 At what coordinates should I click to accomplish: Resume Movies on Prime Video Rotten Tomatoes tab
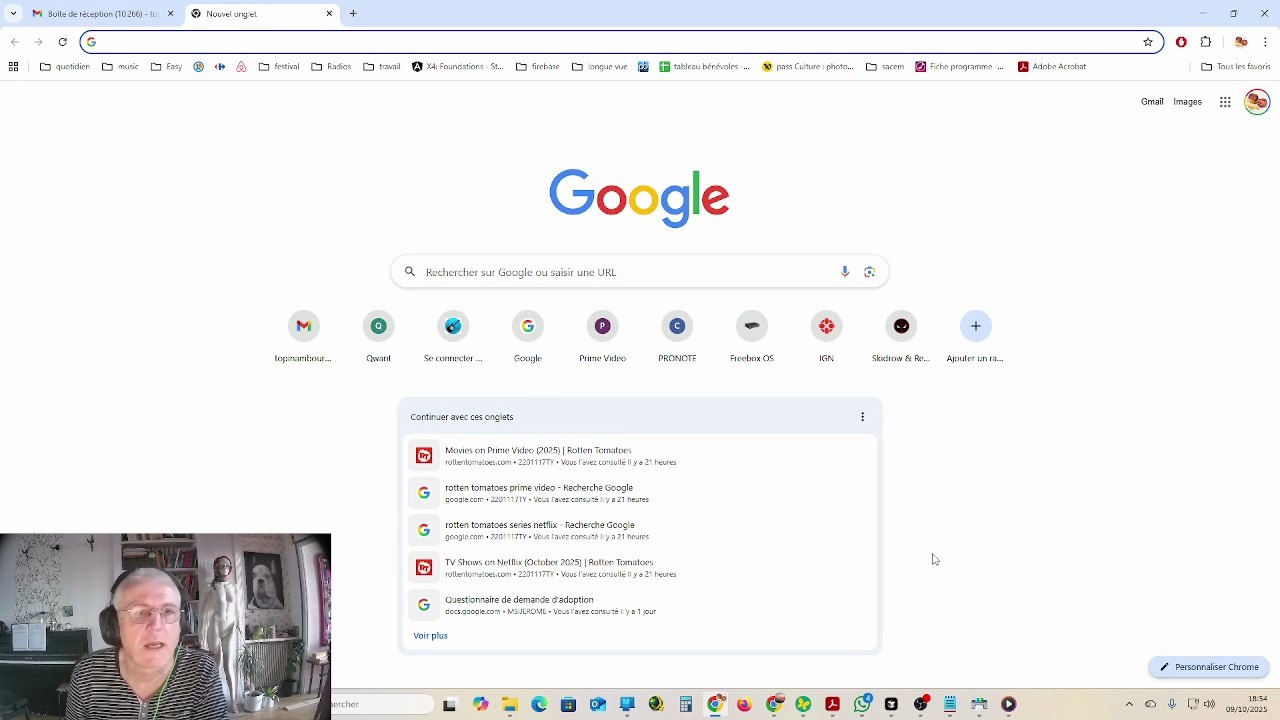pos(640,456)
